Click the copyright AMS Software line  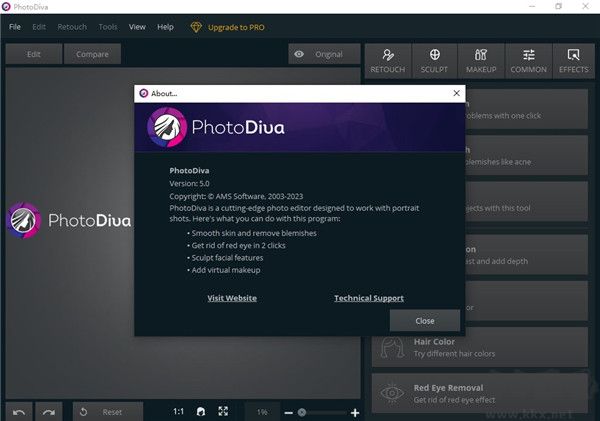click(x=236, y=196)
